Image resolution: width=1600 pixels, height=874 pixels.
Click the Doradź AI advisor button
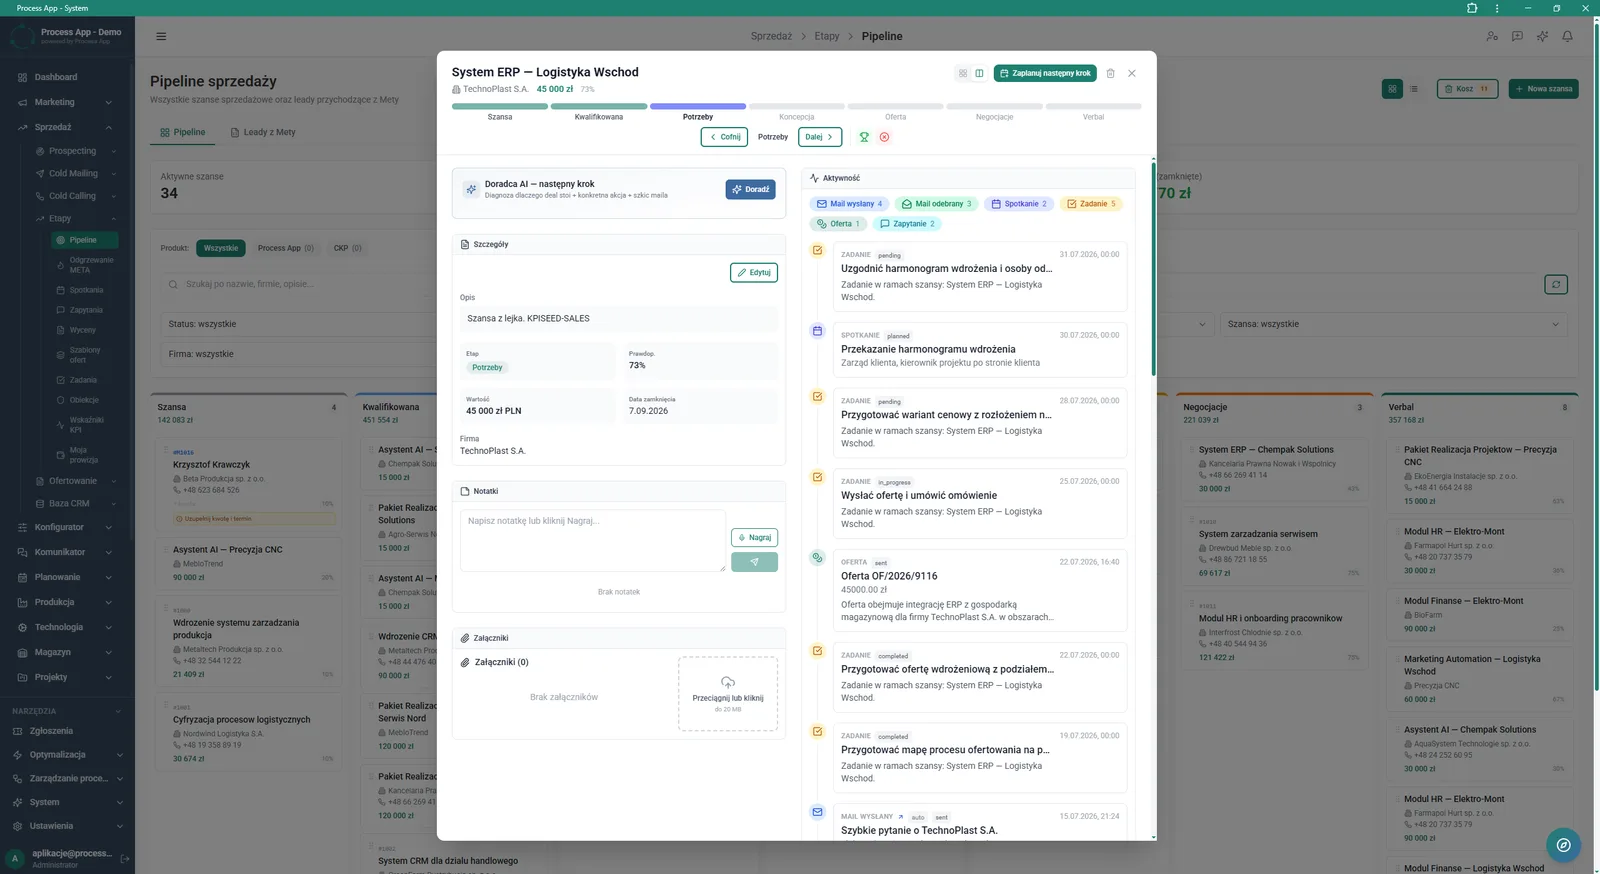pos(750,189)
